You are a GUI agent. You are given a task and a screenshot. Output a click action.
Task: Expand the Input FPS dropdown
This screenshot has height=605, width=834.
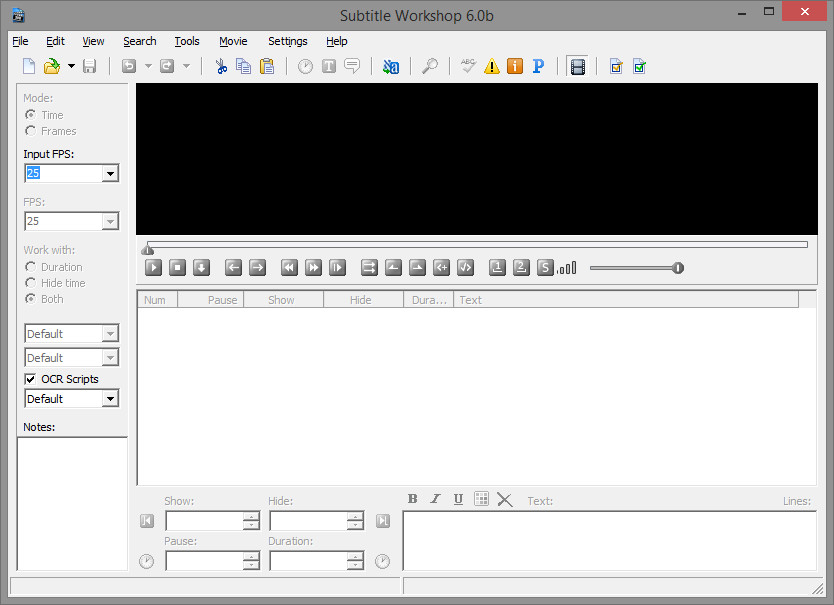[110, 173]
